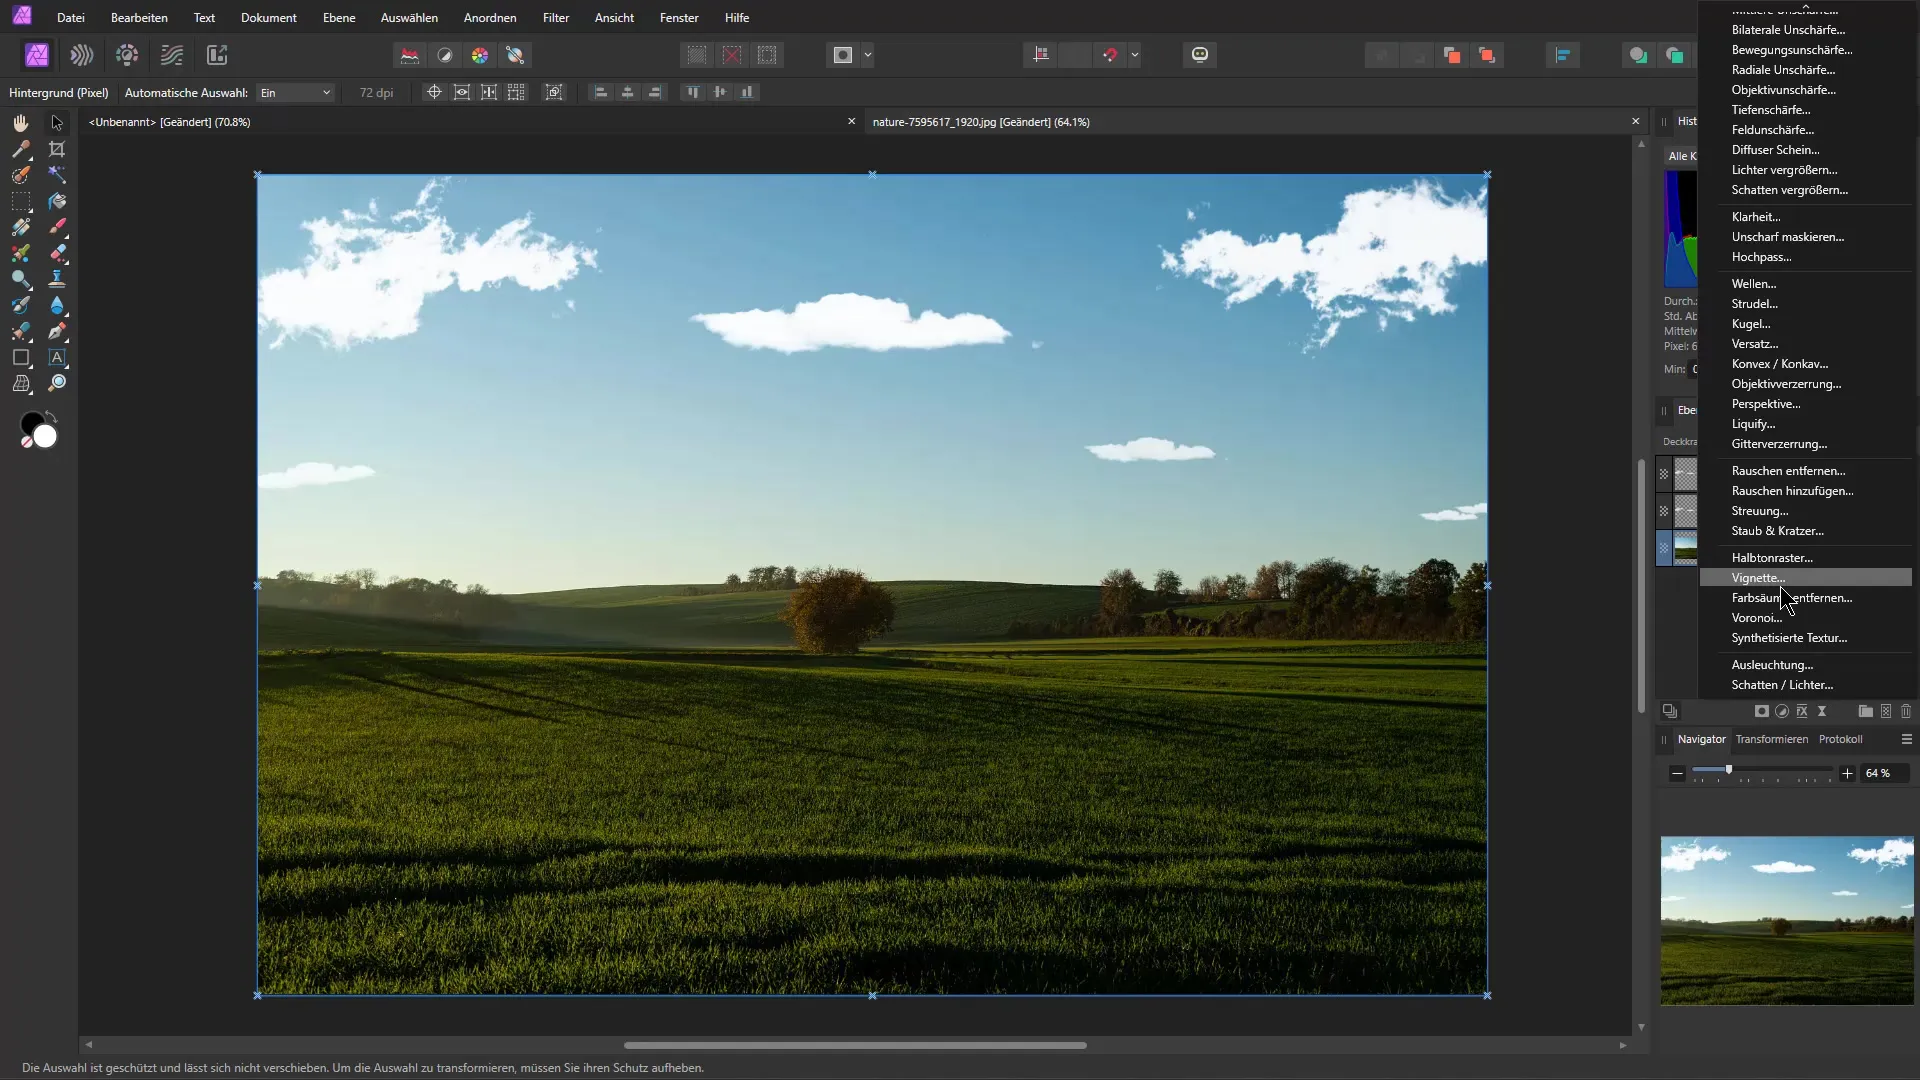The image size is (1920, 1080).
Task: Click the Navigator zoom slider handle
Action: point(1729,770)
